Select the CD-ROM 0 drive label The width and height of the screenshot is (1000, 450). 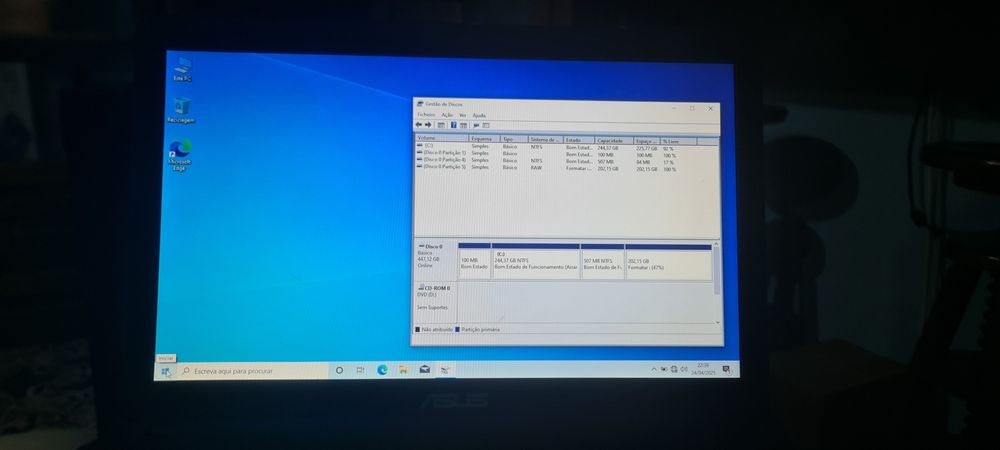pyautogui.click(x=436, y=302)
